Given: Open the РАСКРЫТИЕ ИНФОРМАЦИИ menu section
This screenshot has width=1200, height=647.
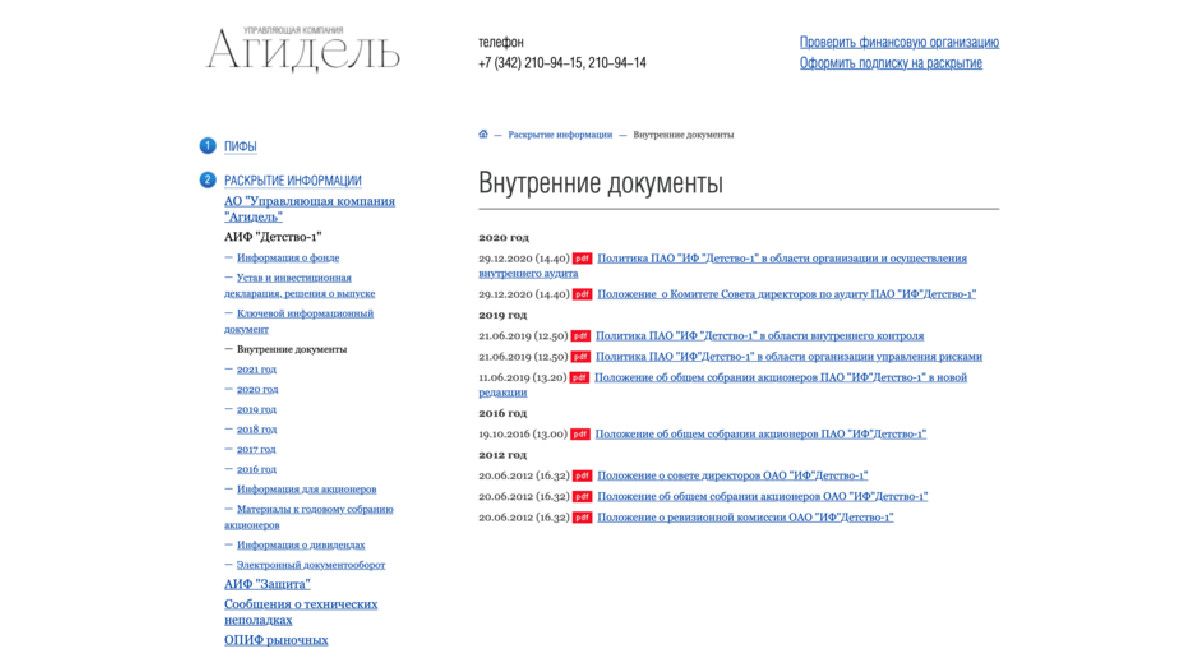Looking at the screenshot, I should click(x=293, y=181).
